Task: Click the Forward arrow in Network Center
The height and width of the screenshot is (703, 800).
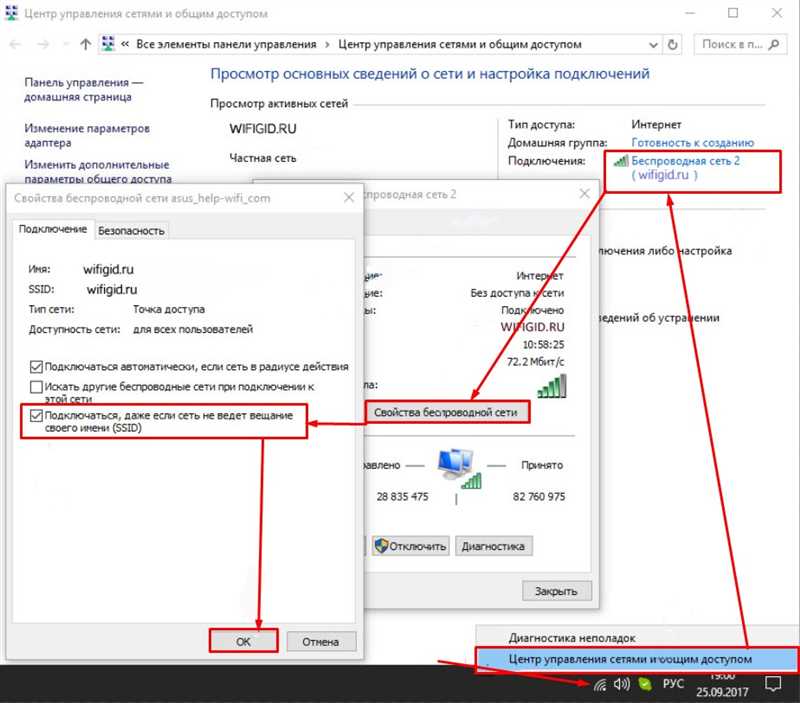Action: 43,44
